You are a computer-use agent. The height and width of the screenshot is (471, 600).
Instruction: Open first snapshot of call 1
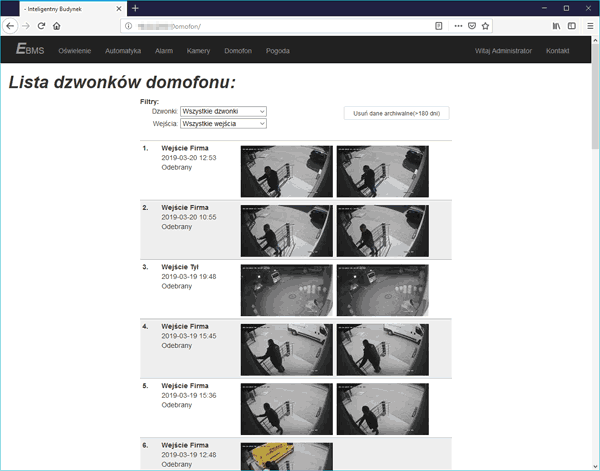pyautogui.click(x=287, y=171)
